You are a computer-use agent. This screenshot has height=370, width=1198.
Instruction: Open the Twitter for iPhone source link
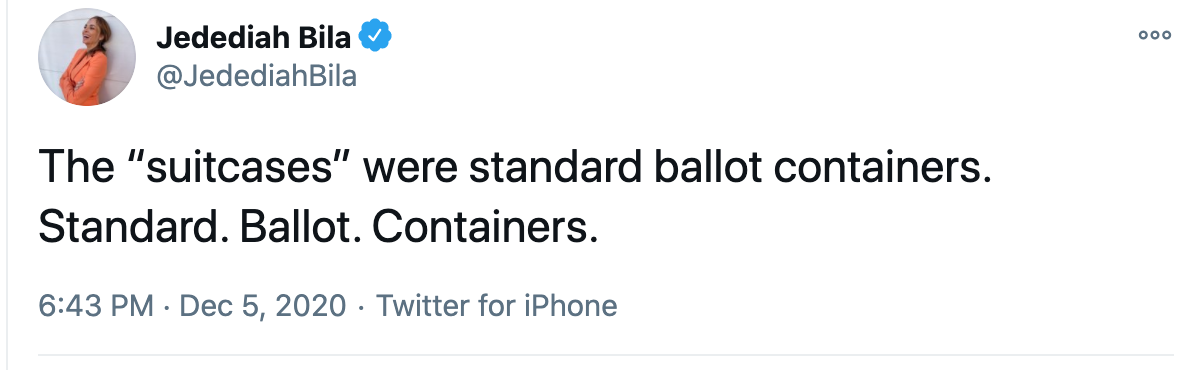click(496, 306)
